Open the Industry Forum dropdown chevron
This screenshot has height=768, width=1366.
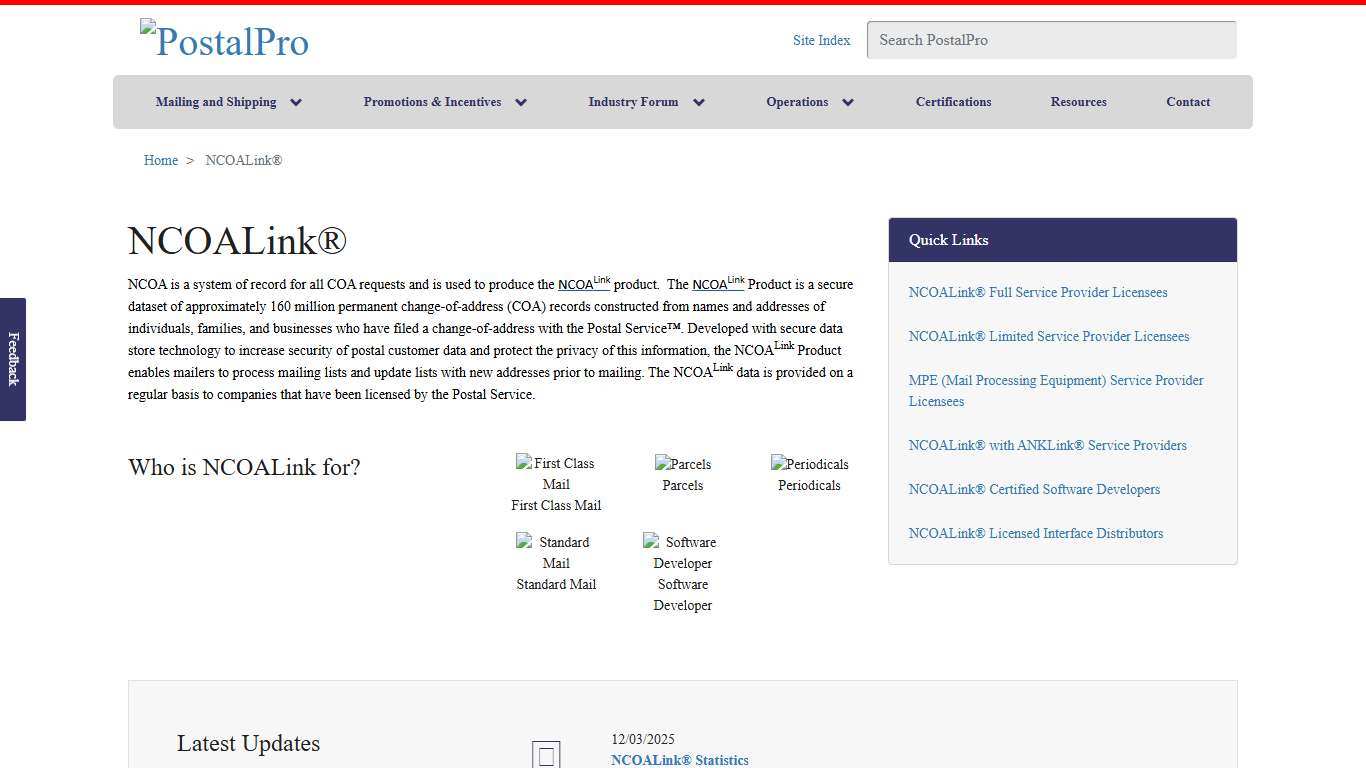point(699,102)
